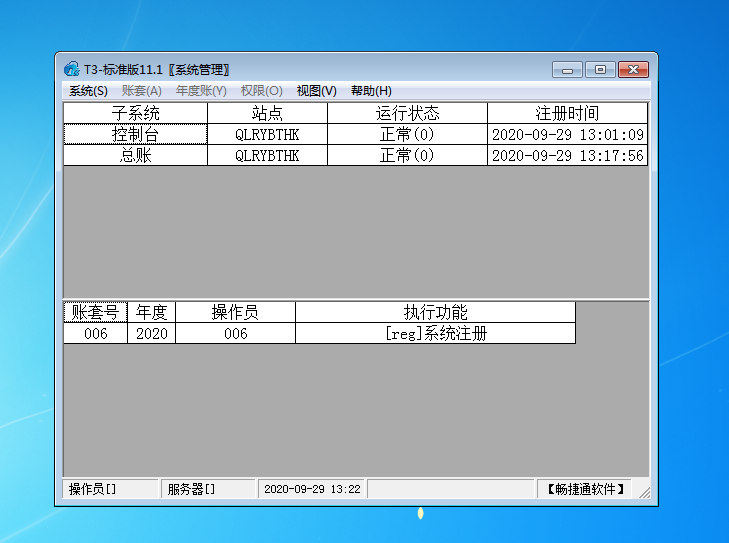Select the 总账 subsystem cell
Viewport: 729px width, 543px height.
coord(135,155)
